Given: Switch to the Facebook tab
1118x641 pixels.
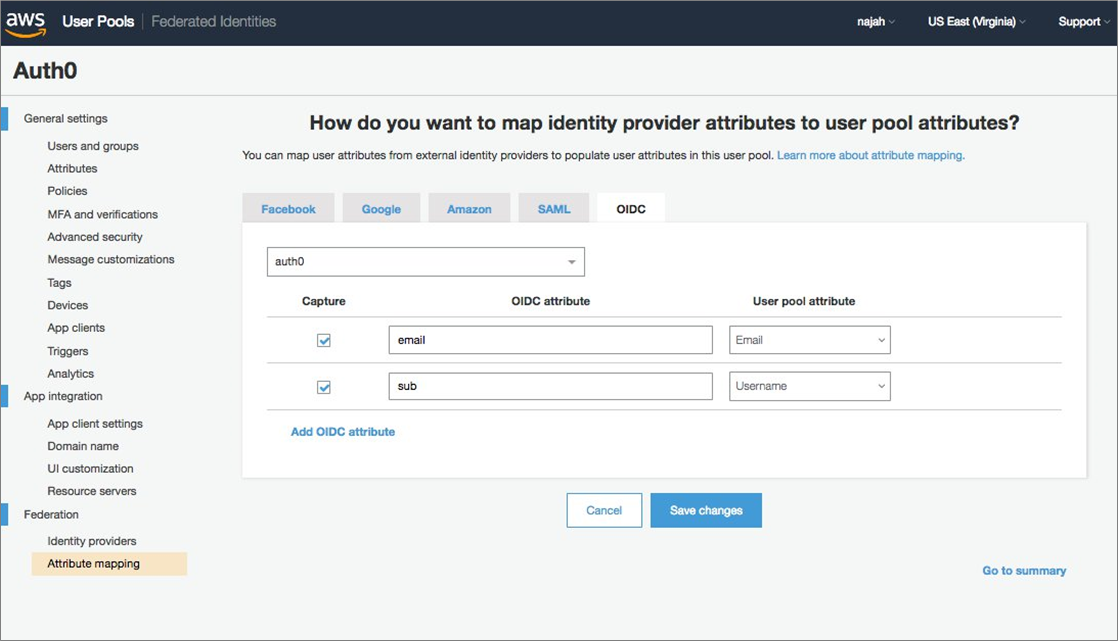Looking at the screenshot, I should point(288,208).
